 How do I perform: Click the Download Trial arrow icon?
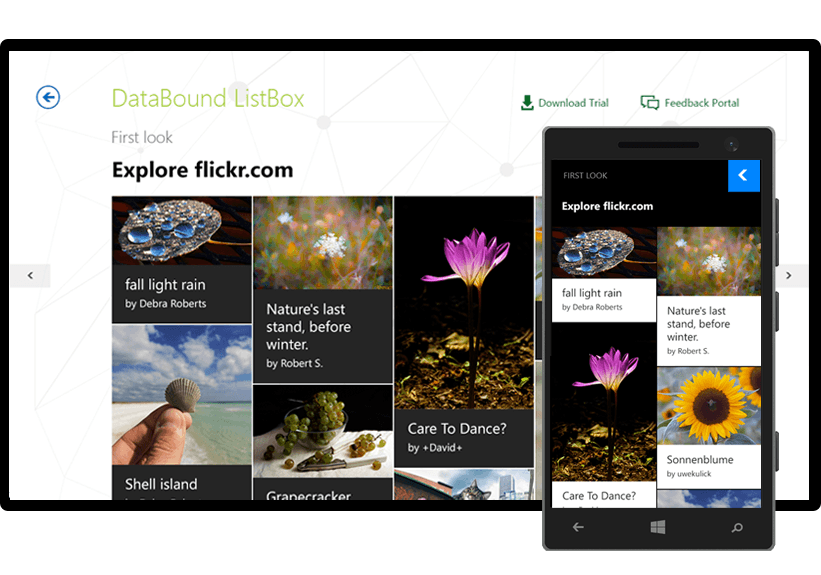point(527,103)
